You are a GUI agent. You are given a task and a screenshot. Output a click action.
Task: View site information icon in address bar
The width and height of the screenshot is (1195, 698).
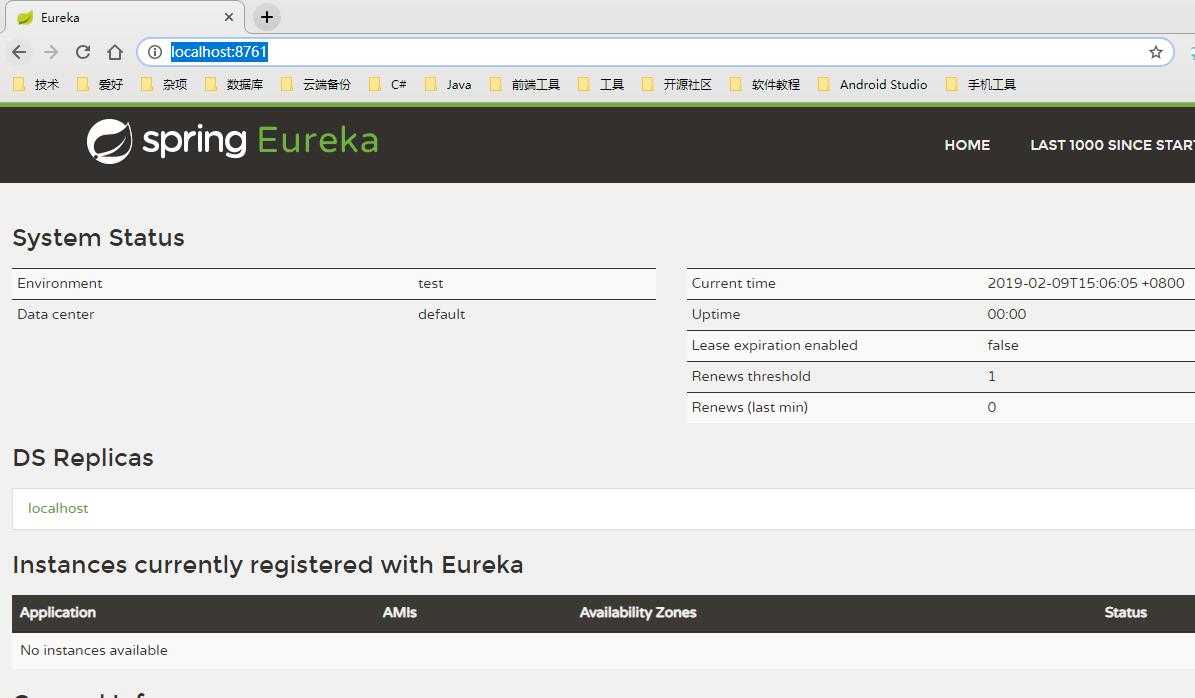pyautogui.click(x=155, y=52)
